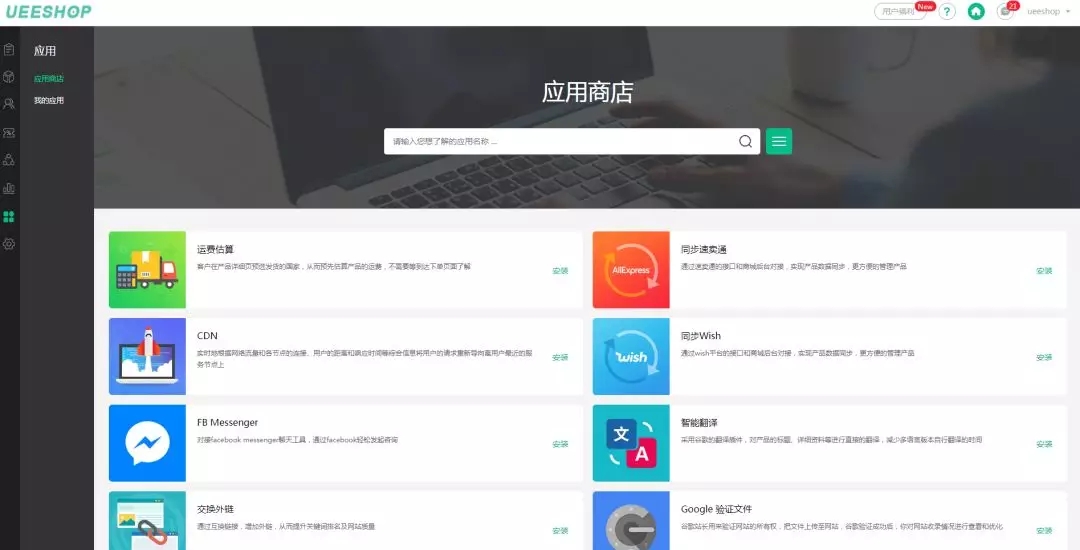Image resolution: width=1080 pixels, height=550 pixels.
Task: Click the CDN app thumbnail
Action: [x=147, y=357]
